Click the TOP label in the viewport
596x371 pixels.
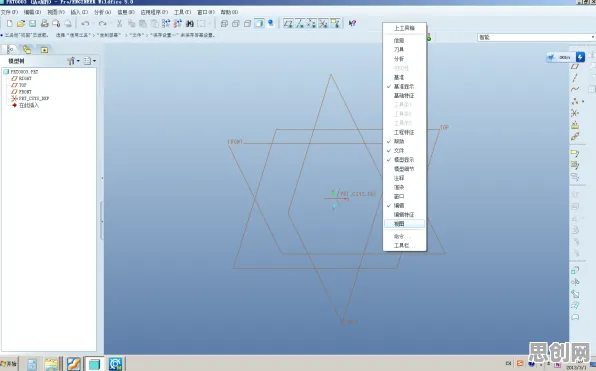(444, 127)
